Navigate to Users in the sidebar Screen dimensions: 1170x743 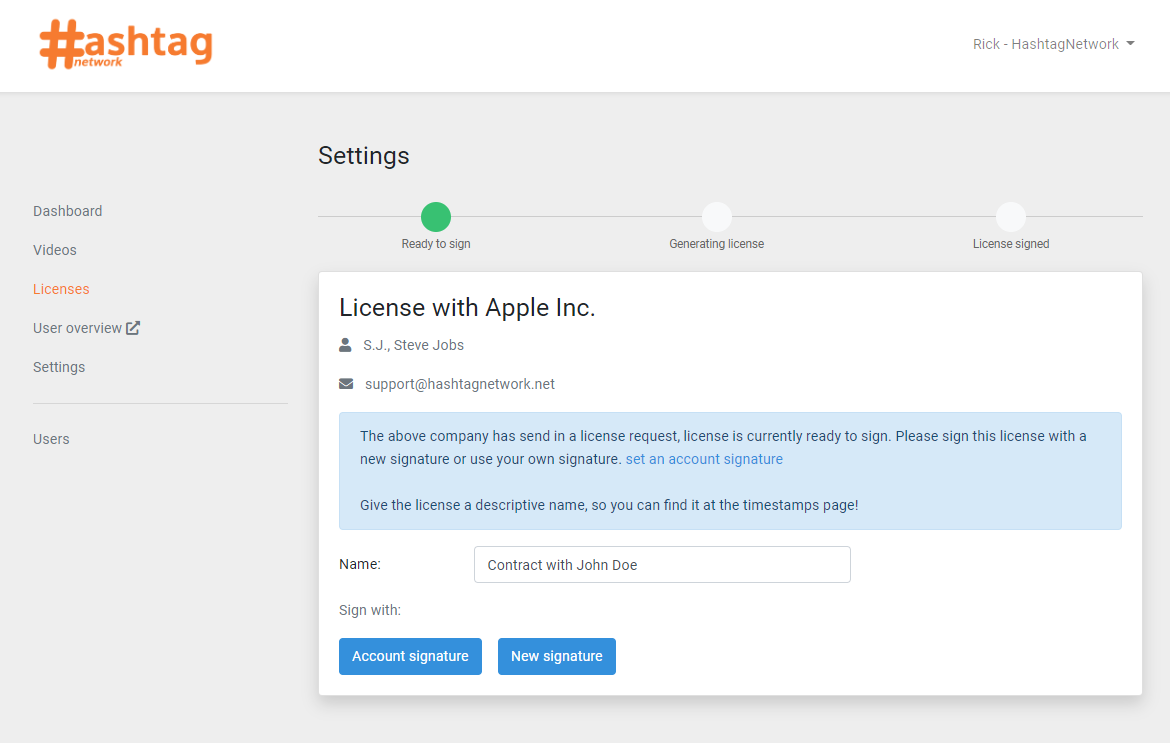(51, 439)
